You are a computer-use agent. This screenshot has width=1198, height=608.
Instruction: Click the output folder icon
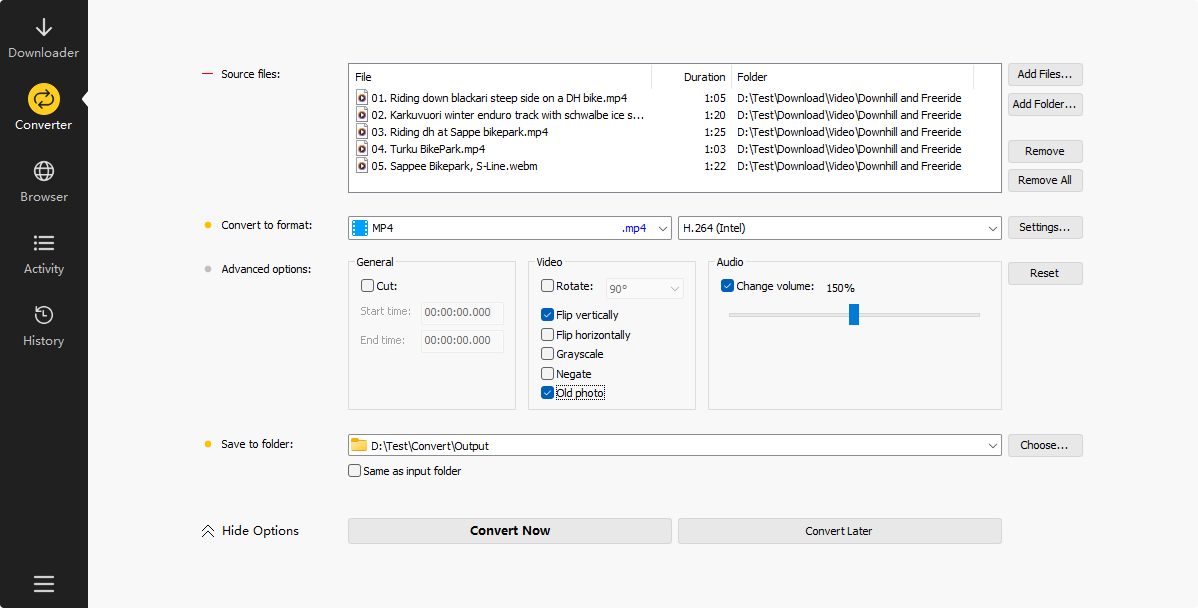pos(359,445)
